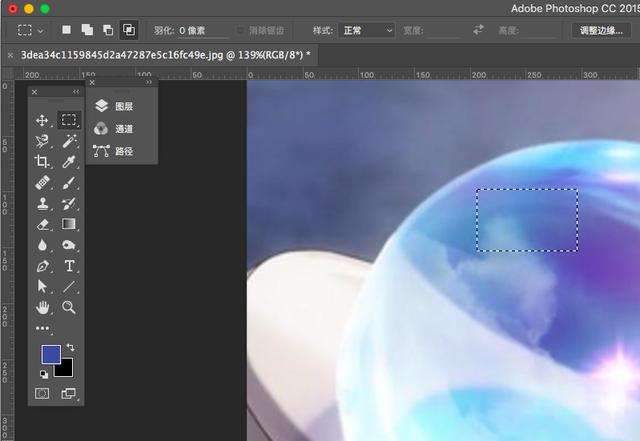Viewport: 640px width, 441px height.
Task: Open the Edit Toolbar three-dots menu
Action: click(42, 328)
